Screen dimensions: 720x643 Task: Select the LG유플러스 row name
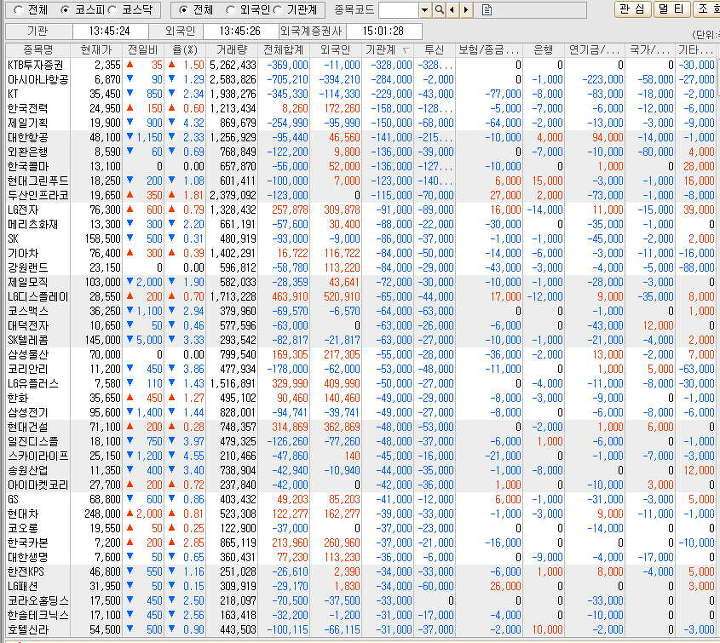33,384
